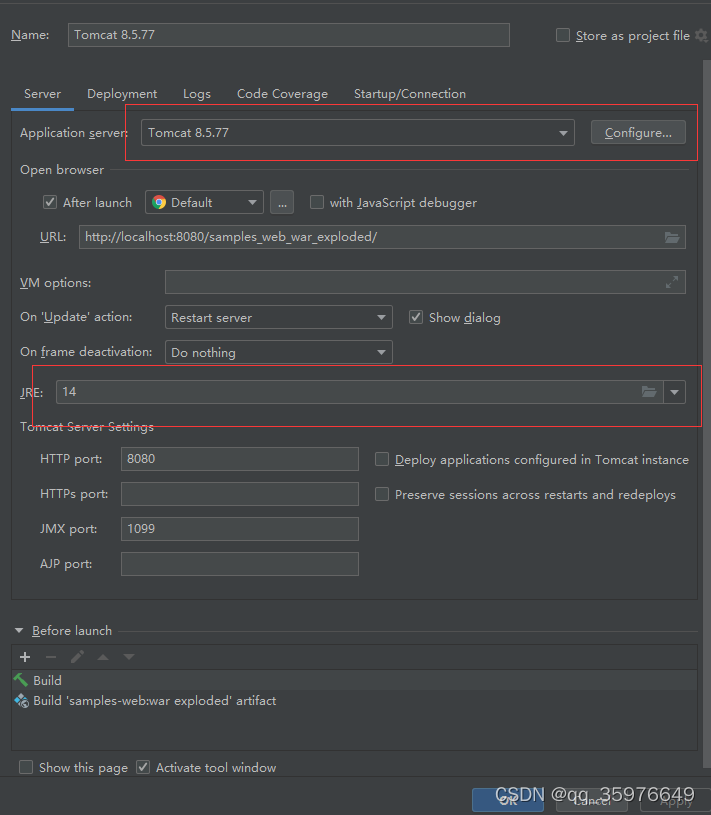
Task: Expand the VM options field editor
Action: [x=672, y=282]
